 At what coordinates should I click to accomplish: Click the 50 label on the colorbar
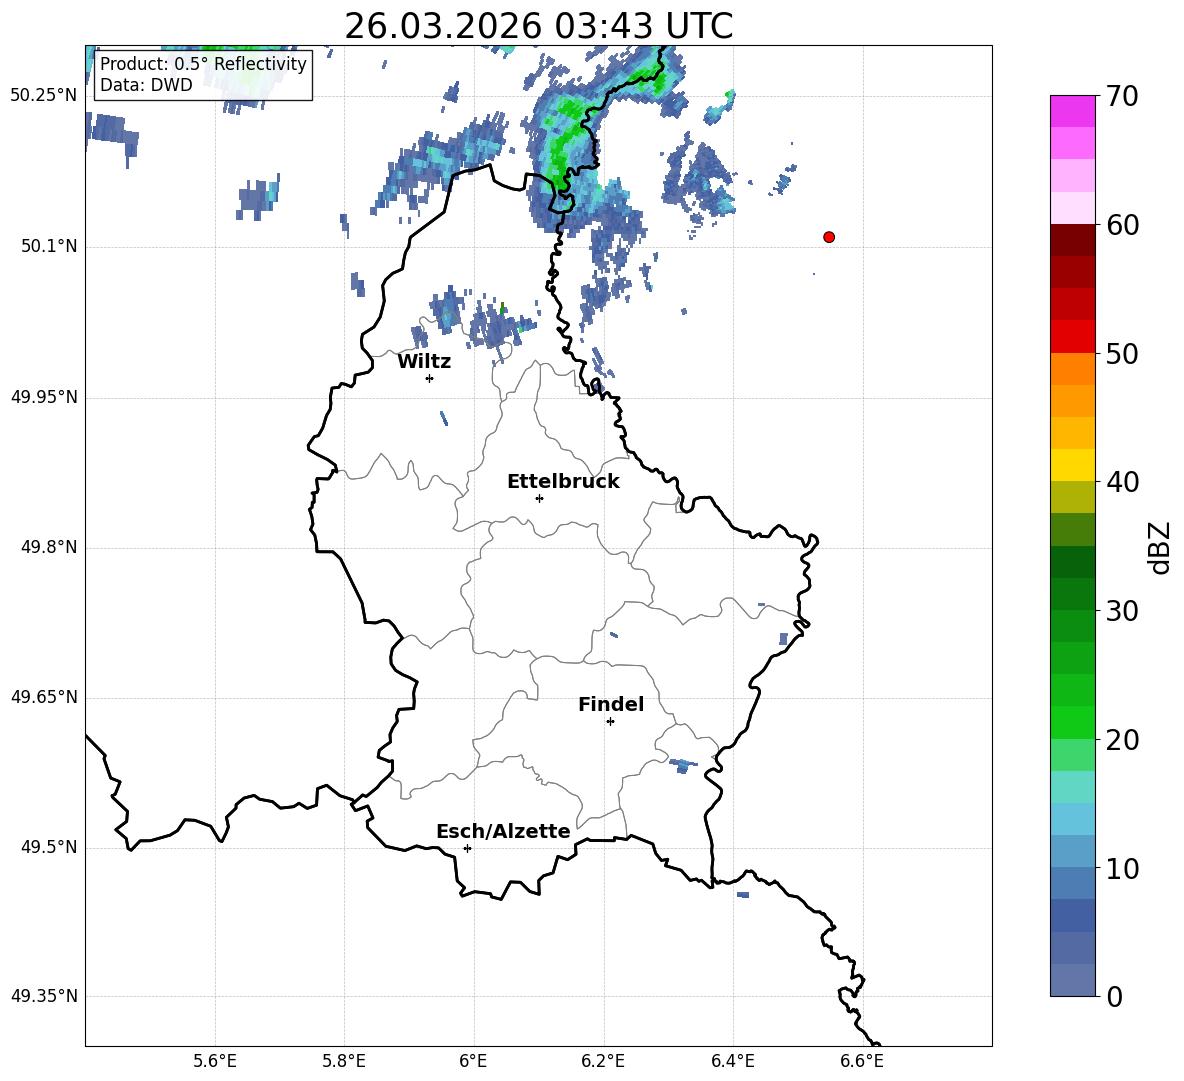pos(1122,353)
